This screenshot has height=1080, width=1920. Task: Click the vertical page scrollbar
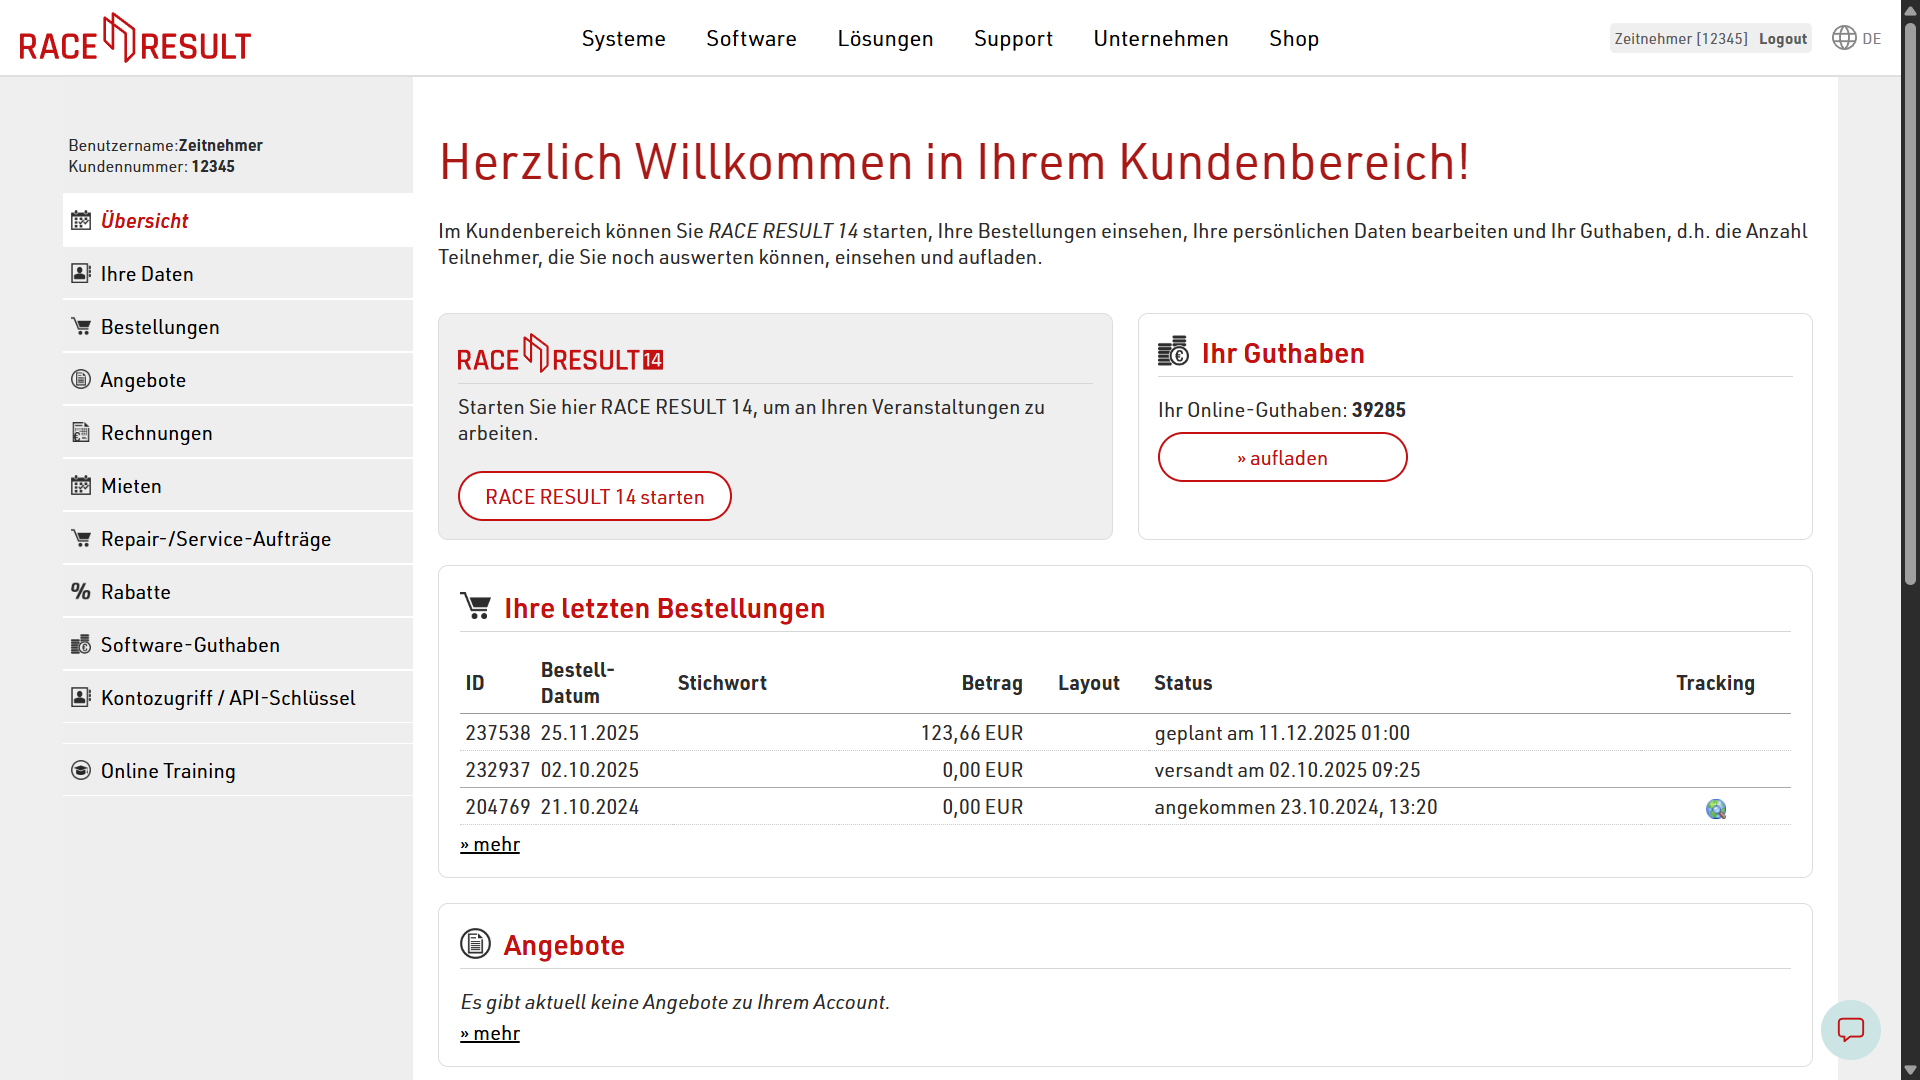pyautogui.click(x=1910, y=300)
